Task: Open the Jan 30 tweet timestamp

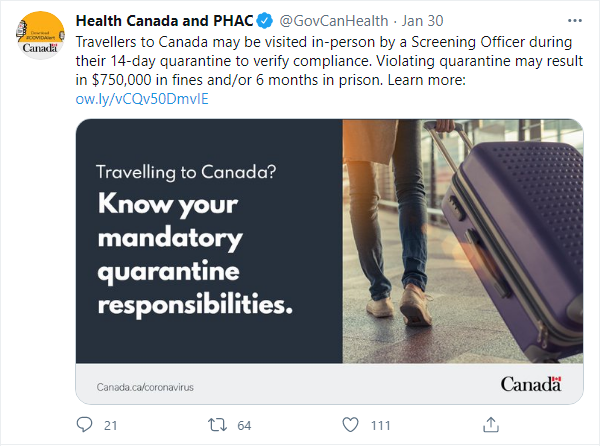Action: pyautogui.click(x=422, y=21)
